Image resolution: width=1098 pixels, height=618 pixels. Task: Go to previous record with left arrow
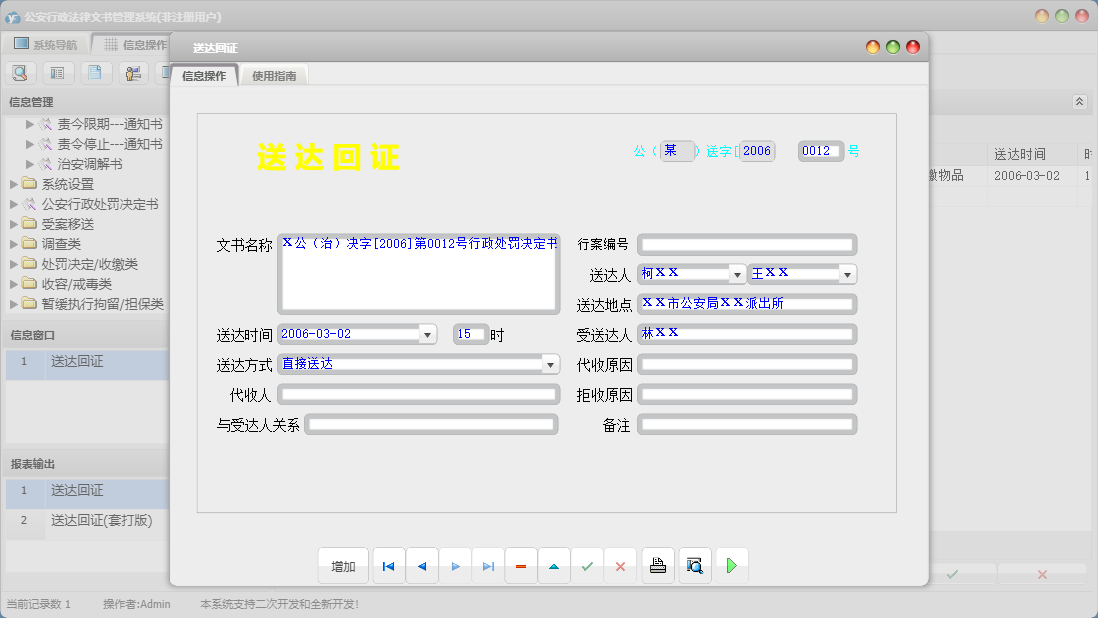pos(422,566)
